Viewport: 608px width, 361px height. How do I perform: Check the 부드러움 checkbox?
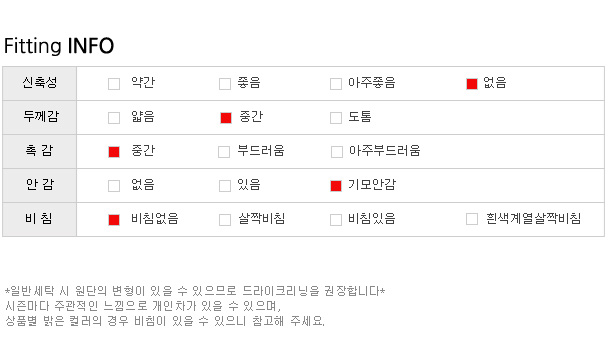click(224, 152)
